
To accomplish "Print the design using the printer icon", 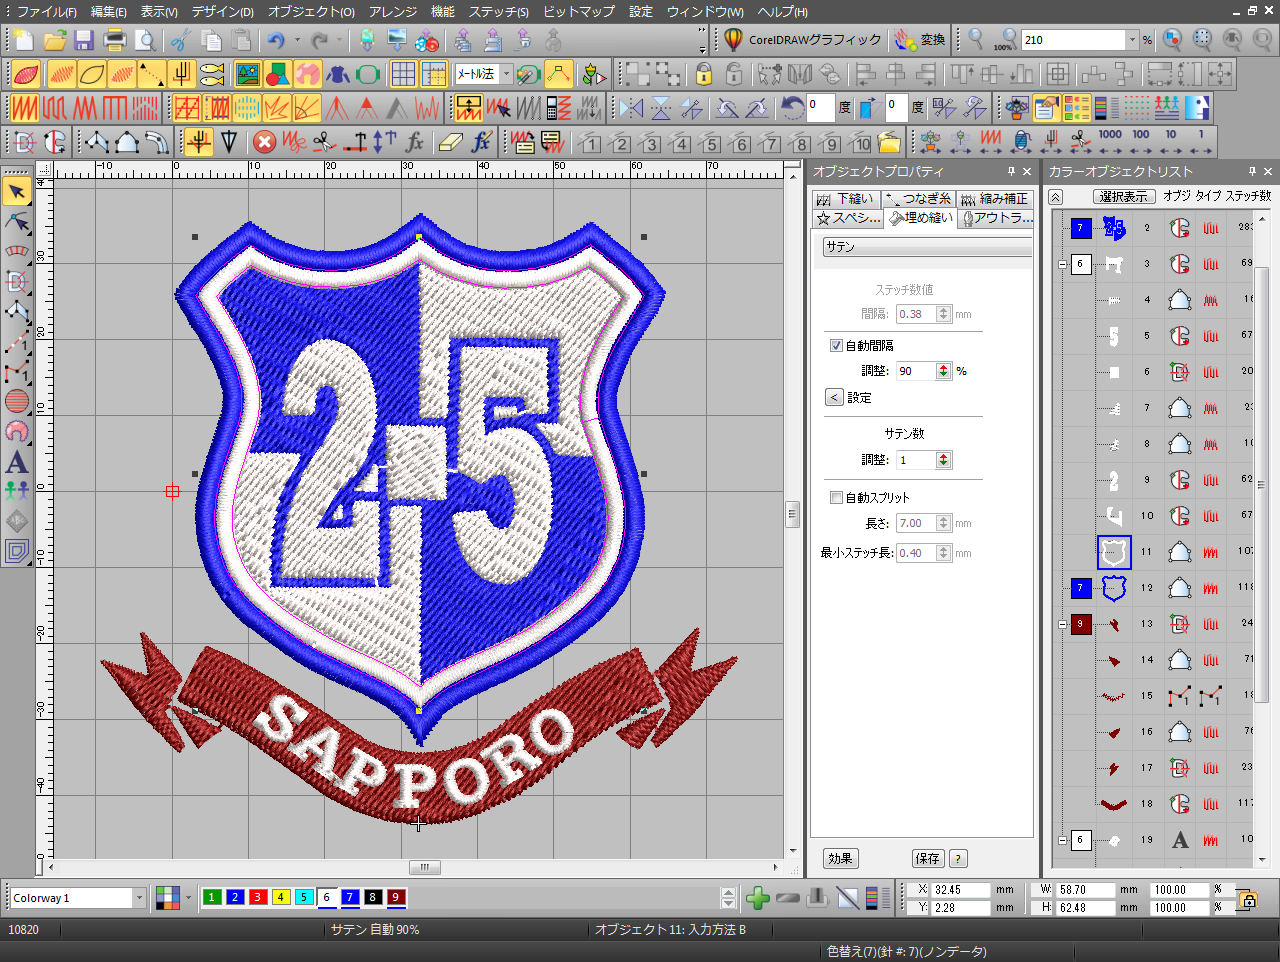I will click(115, 40).
